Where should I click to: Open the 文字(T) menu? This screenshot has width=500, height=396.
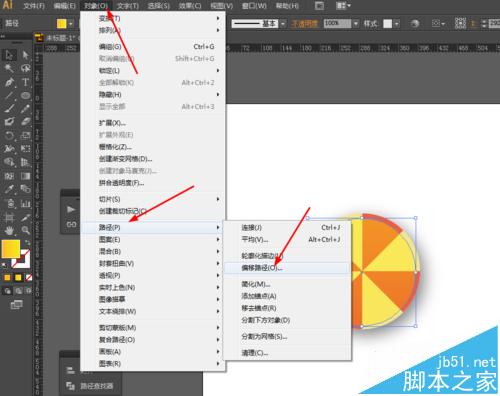click(128, 6)
